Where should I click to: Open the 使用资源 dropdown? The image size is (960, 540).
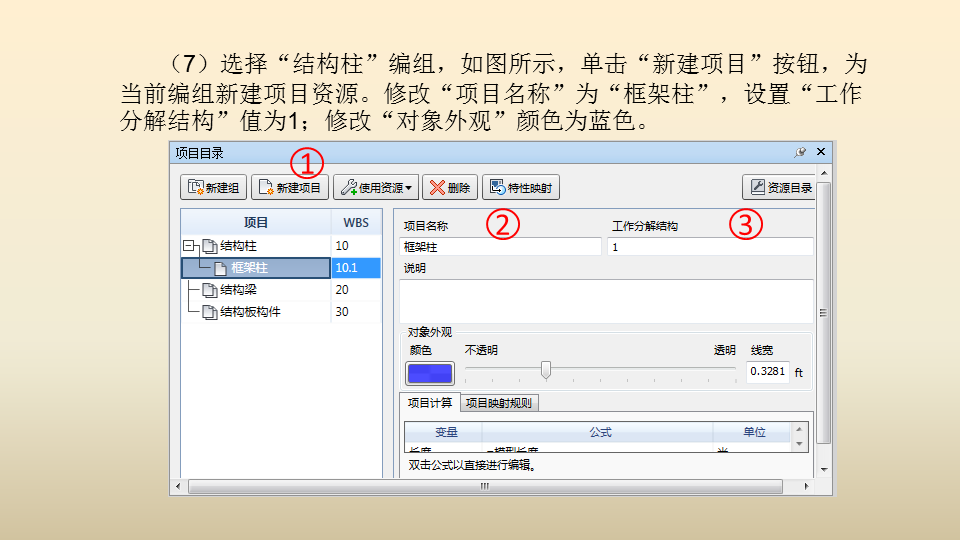(x=376, y=187)
